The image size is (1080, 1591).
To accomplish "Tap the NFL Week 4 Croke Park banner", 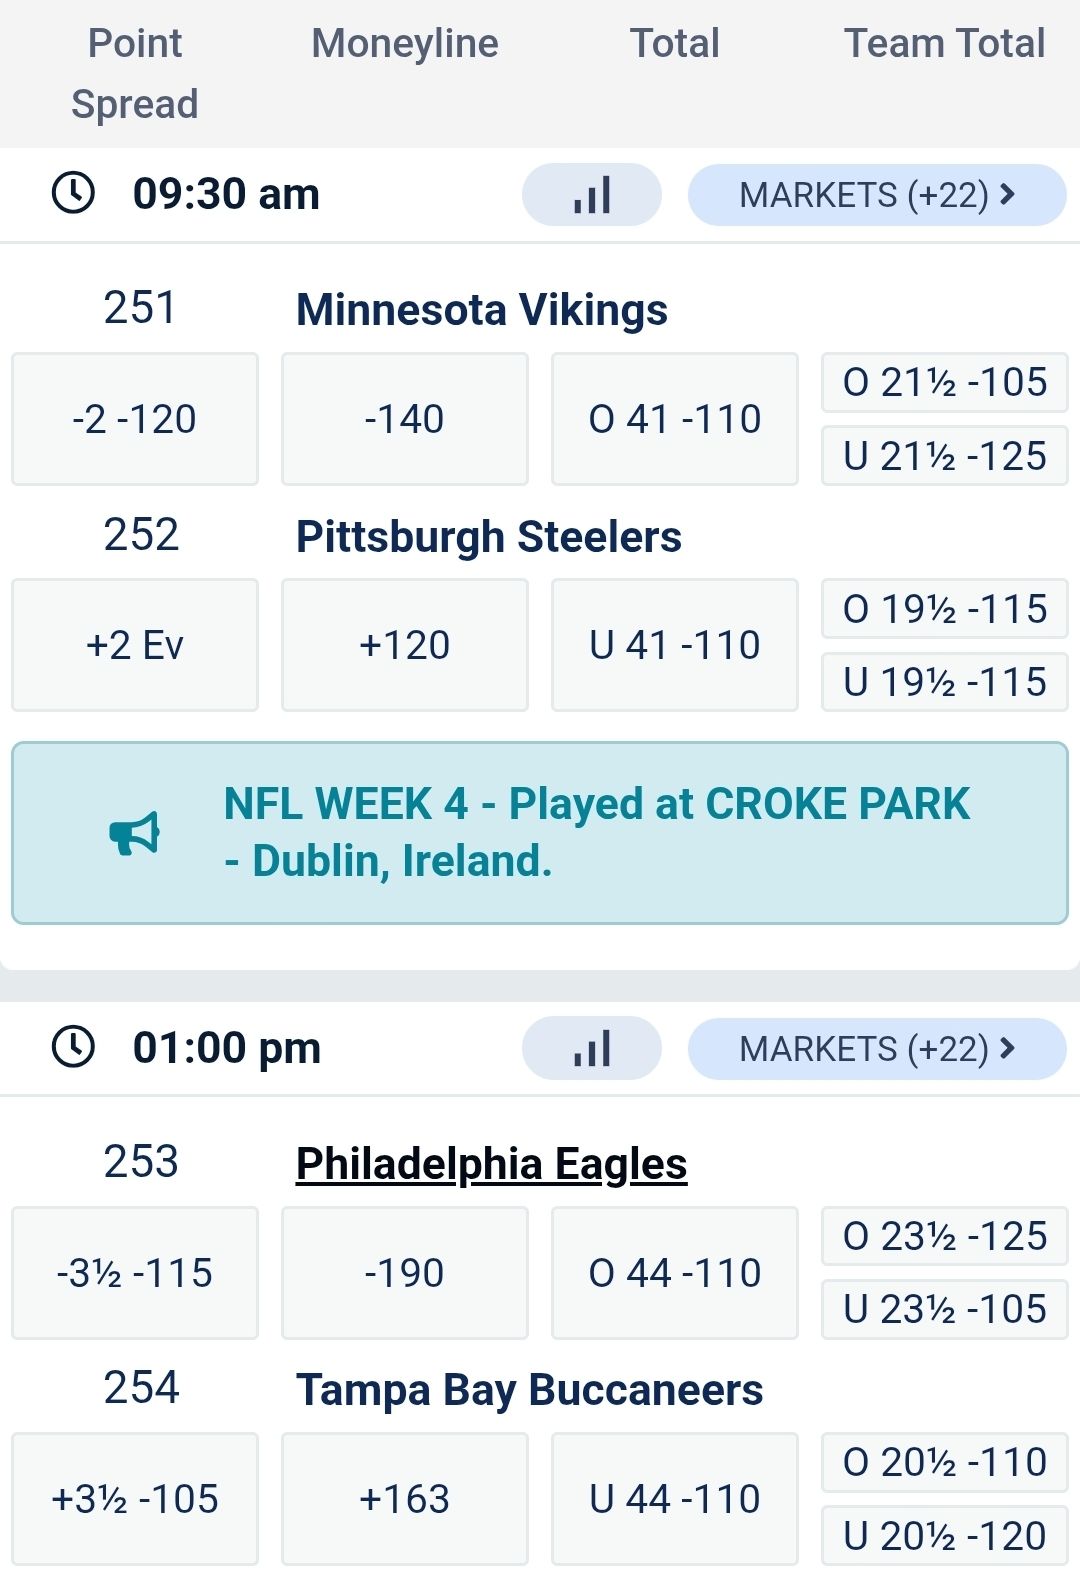I will pyautogui.click(x=596, y=832).
